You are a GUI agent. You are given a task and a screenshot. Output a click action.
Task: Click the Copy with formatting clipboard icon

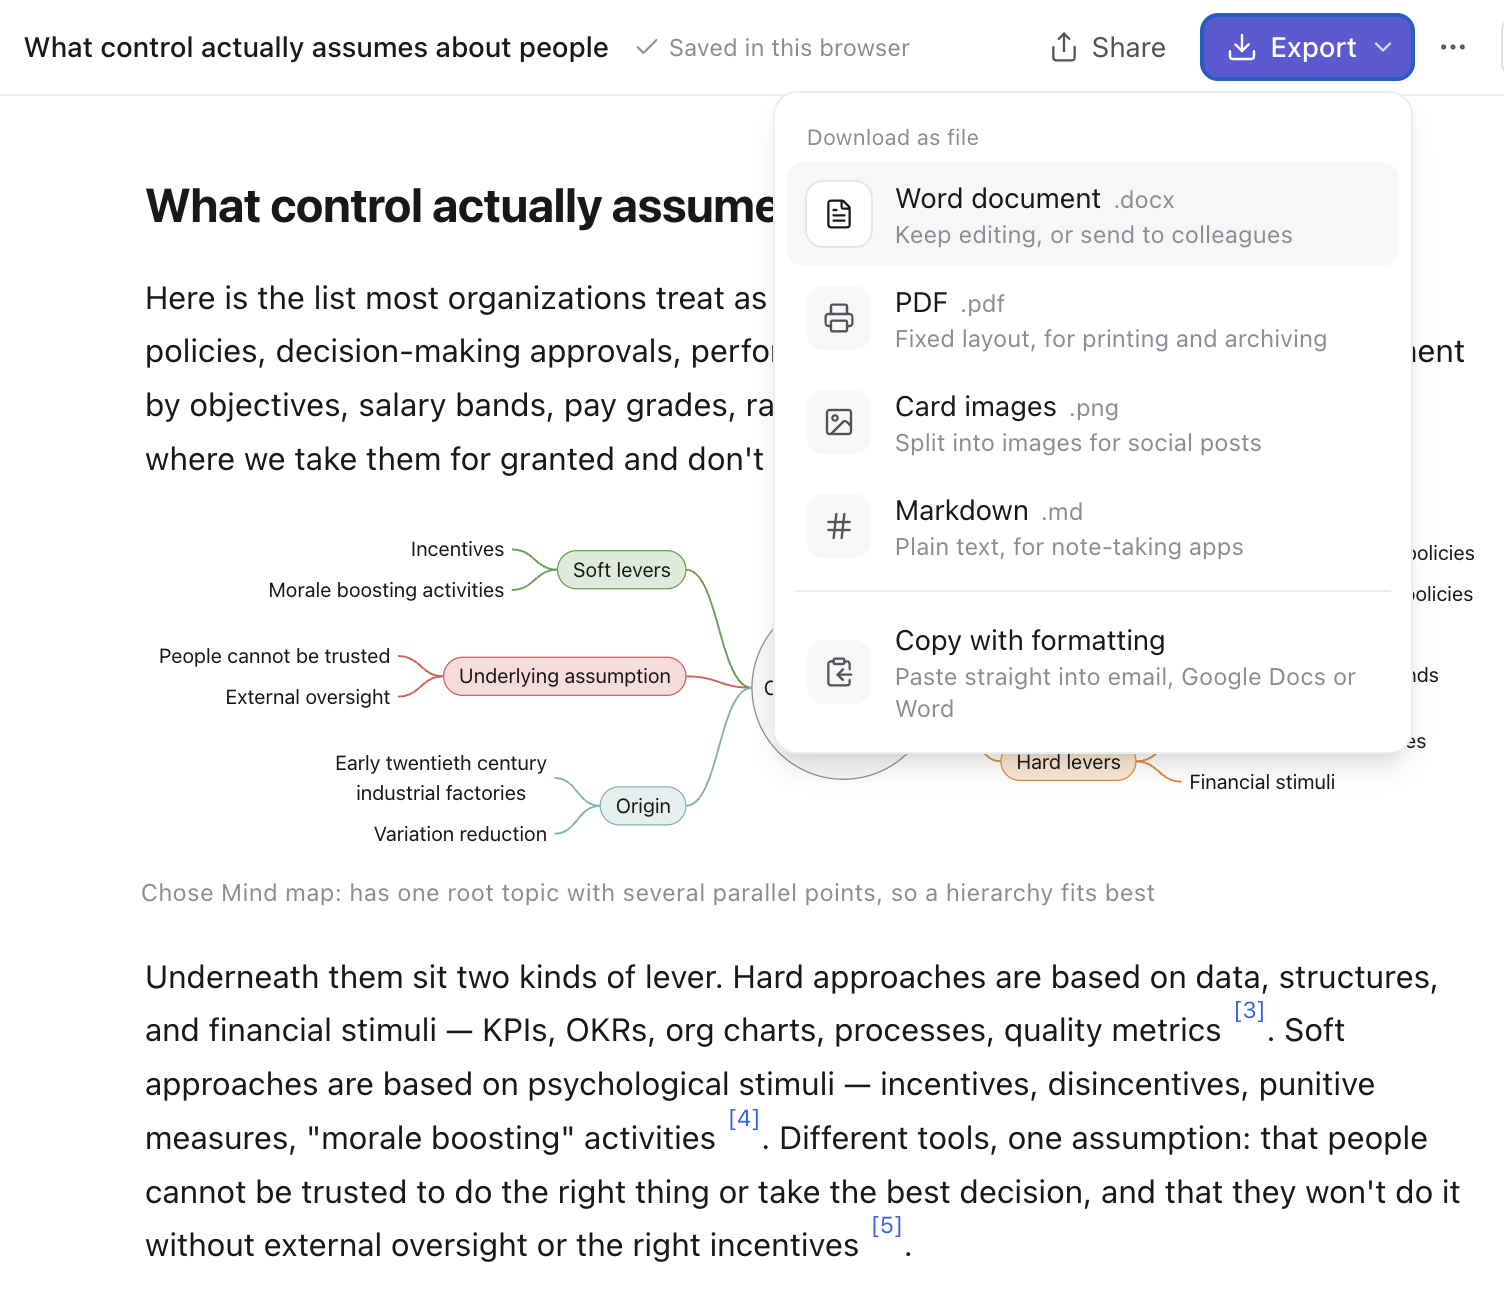(839, 672)
